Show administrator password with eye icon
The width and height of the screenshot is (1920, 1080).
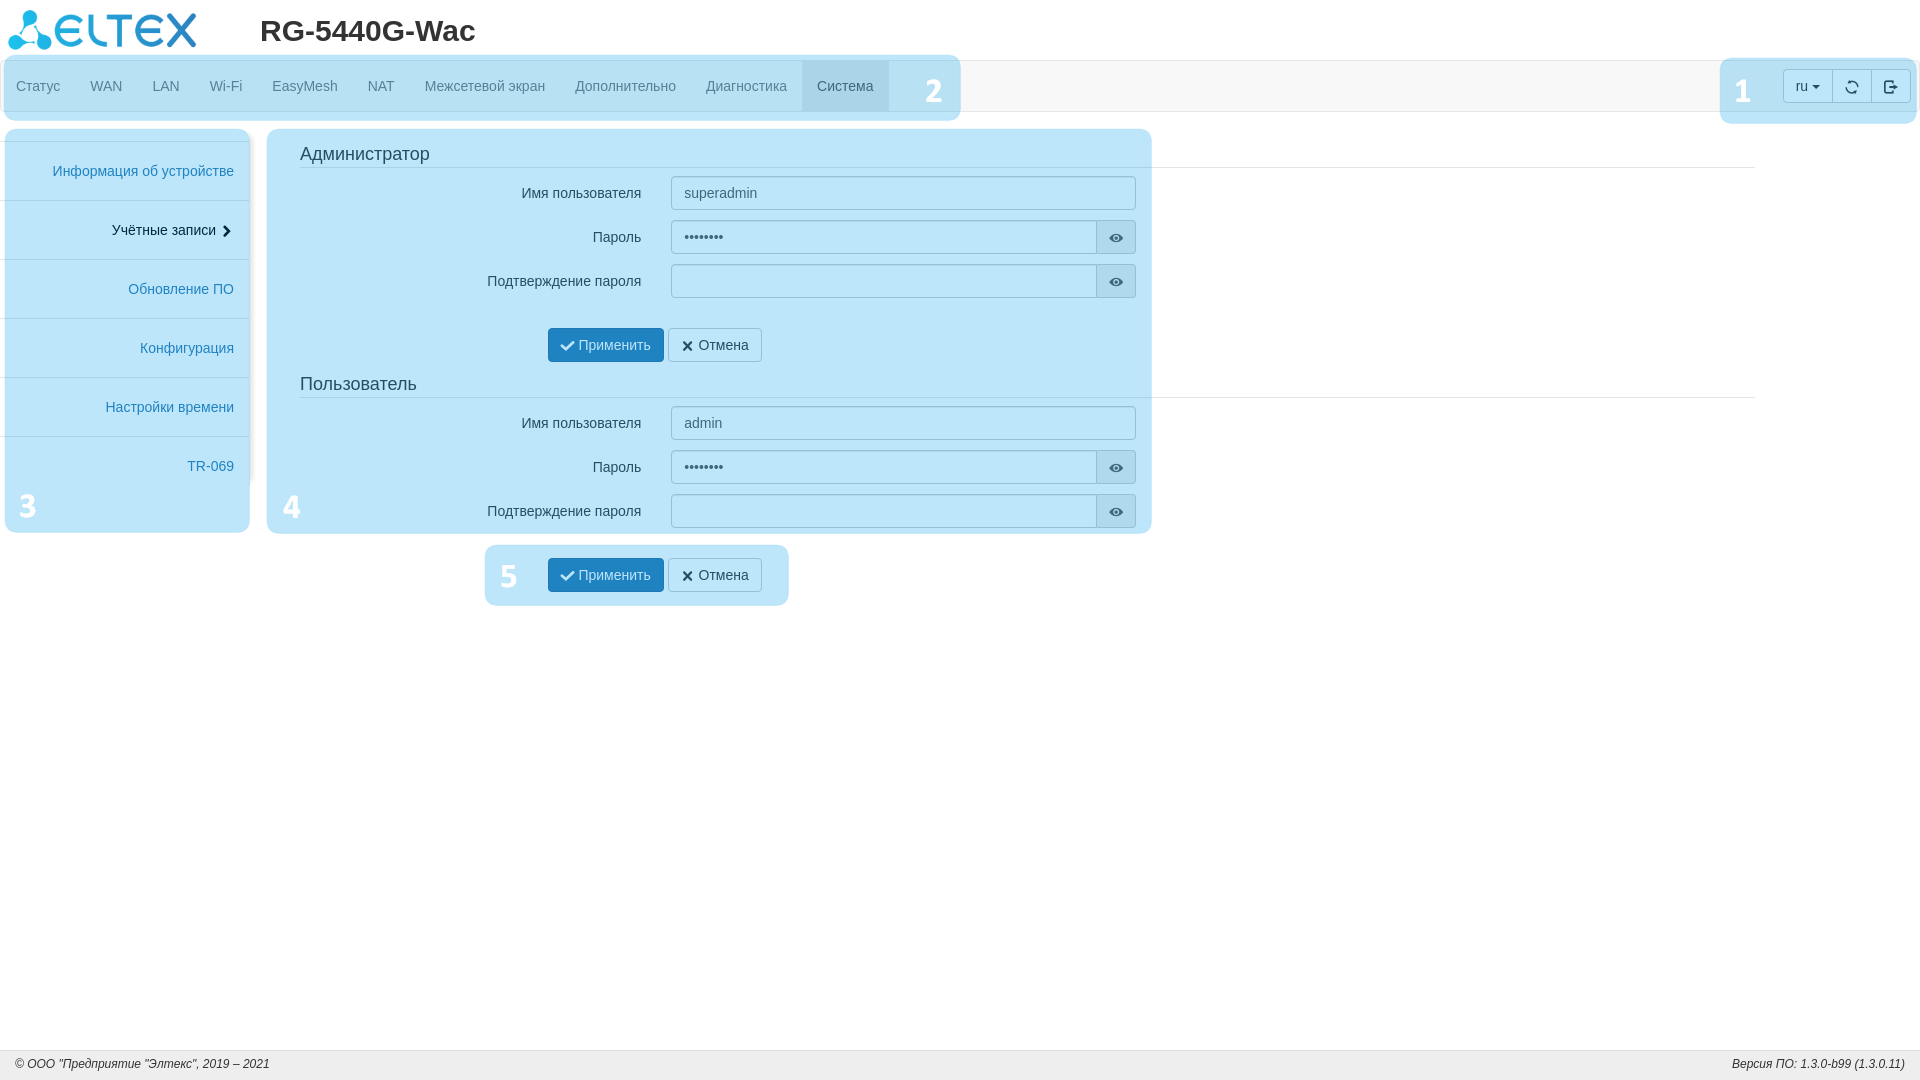pyautogui.click(x=1115, y=238)
